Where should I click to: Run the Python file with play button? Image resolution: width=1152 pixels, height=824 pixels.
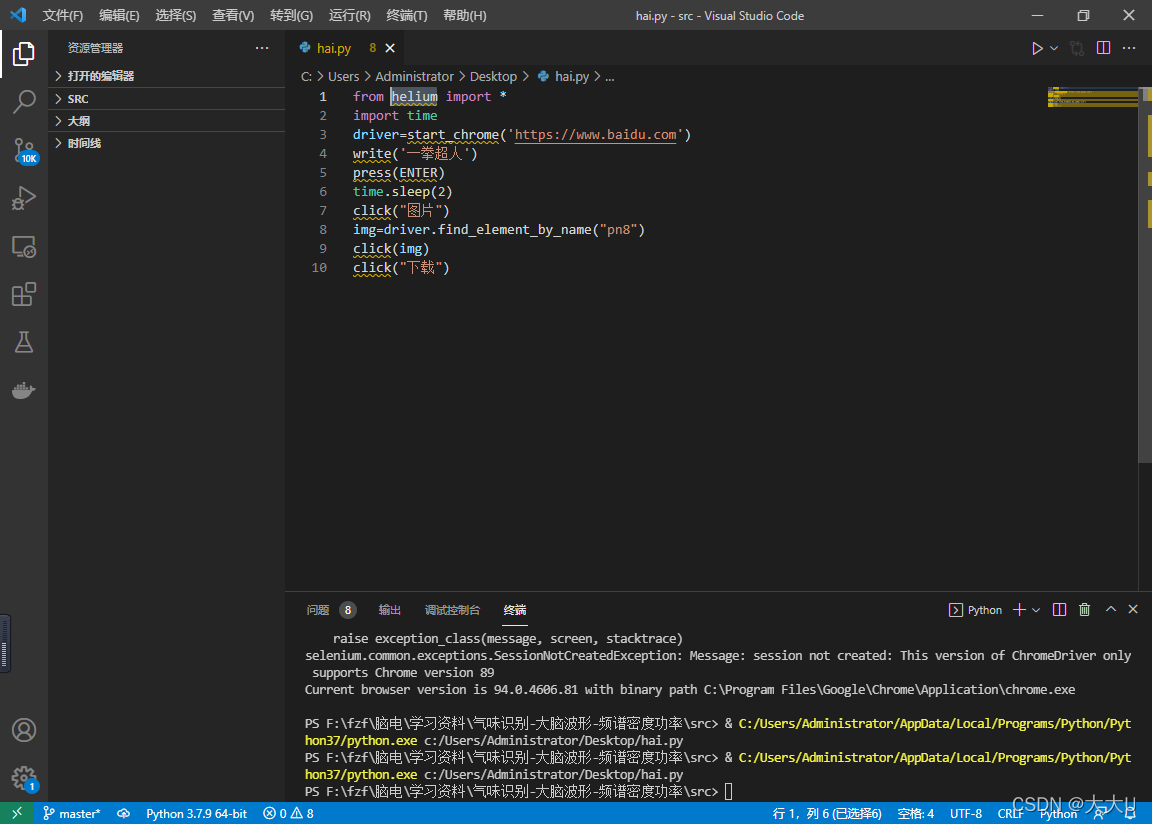point(1037,48)
